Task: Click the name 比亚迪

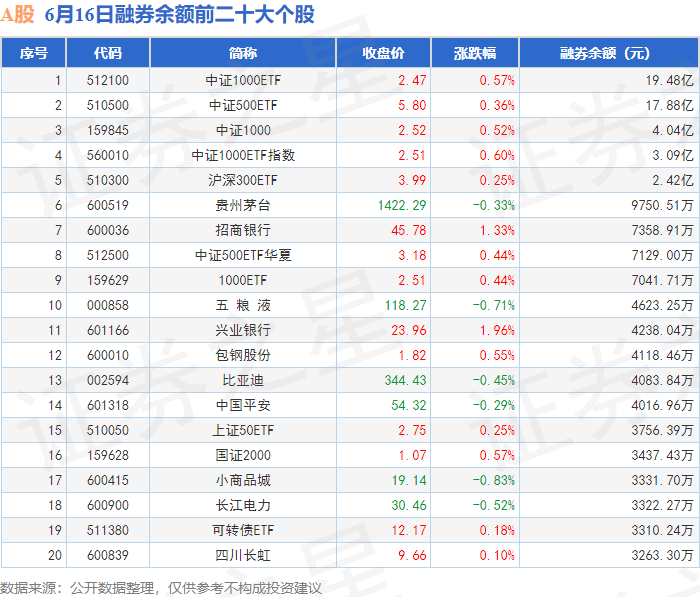Action: click(x=243, y=380)
